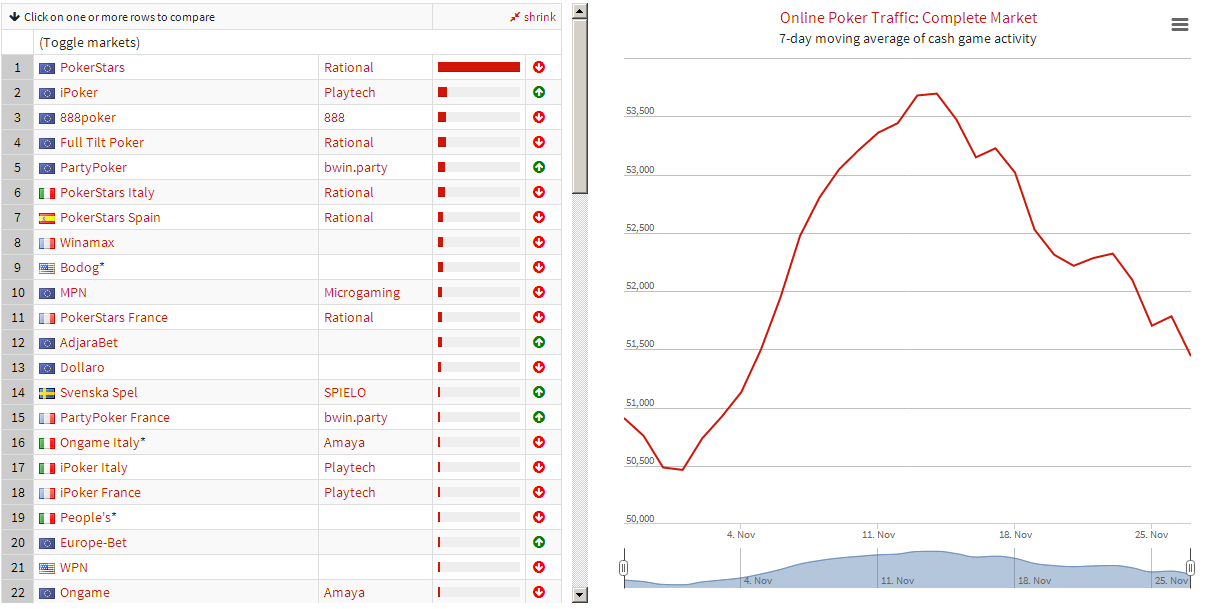
Task: Select row number 9 to compare
Action: 17,267
